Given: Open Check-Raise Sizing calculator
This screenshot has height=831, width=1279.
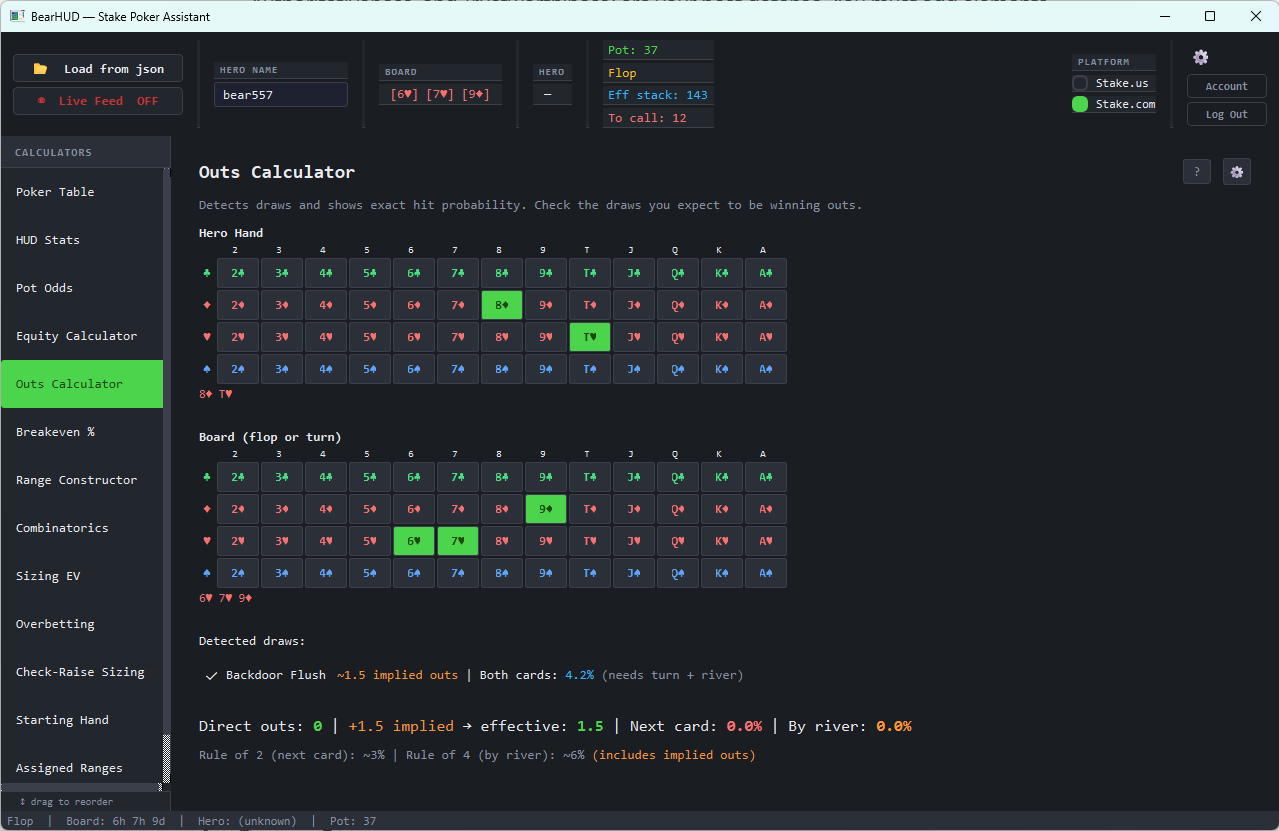Looking at the screenshot, I should click(82, 672).
